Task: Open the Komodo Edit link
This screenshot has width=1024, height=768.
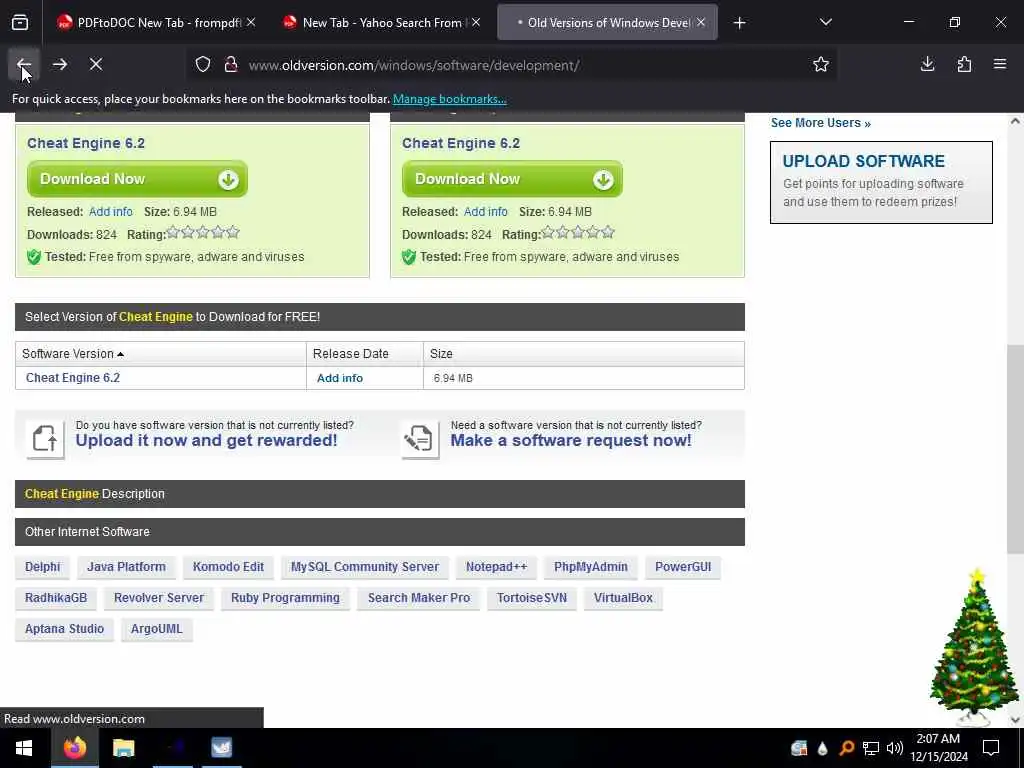Action: [x=228, y=567]
